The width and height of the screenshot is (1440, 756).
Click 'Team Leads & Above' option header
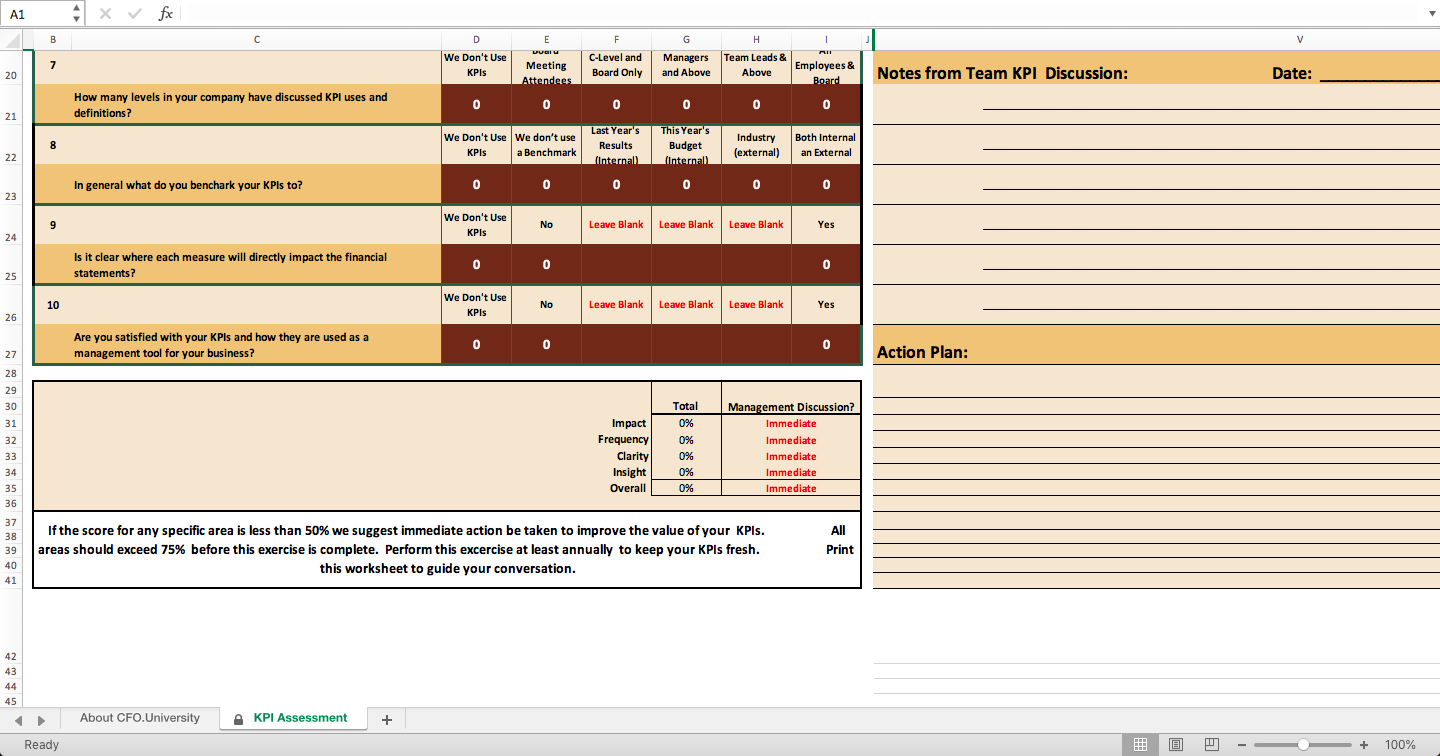(756, 65)
